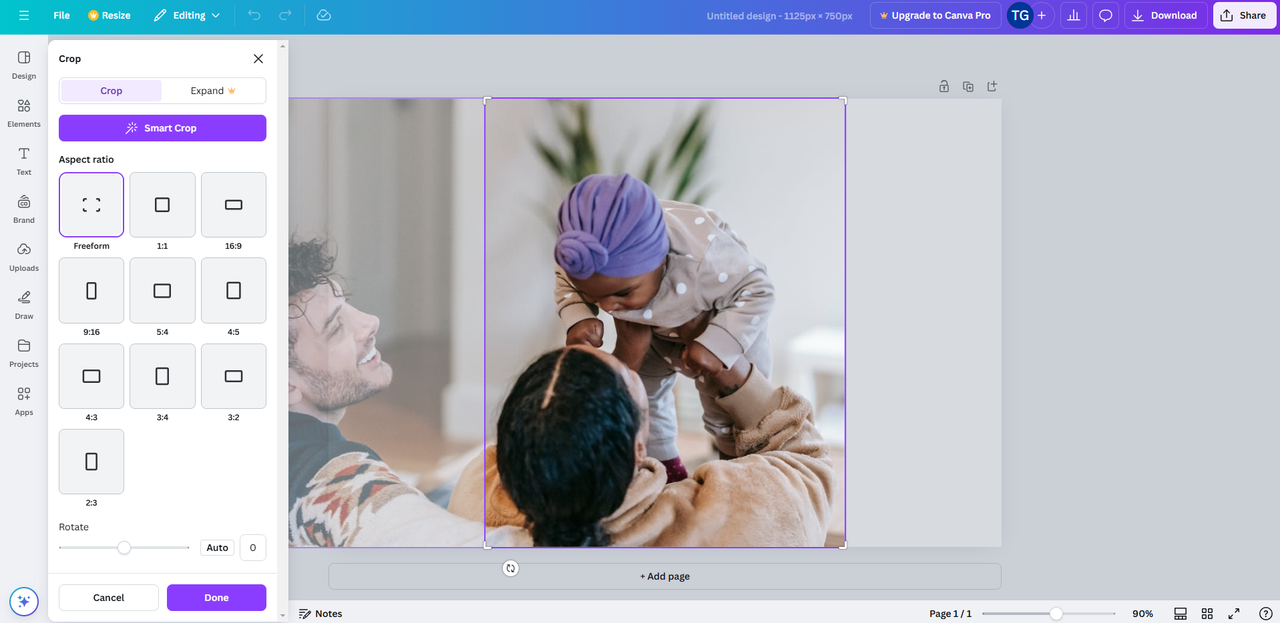Open the Brand sidebar panel
Image resolution: width=1280 pixels, height=623 pixels.
[x=24, y=208]
